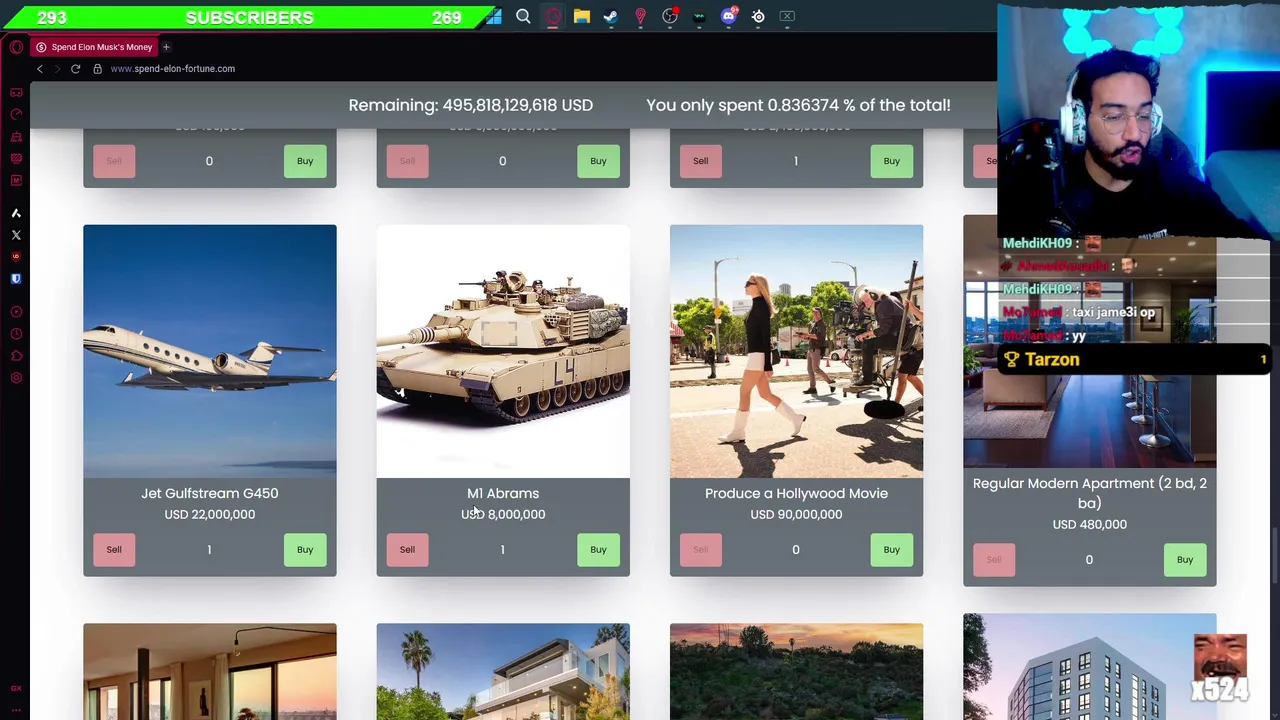Open a new tab with plus button
Image resolution: width=1280 pixels, height=720 pixels.
[x=166, y=47]
